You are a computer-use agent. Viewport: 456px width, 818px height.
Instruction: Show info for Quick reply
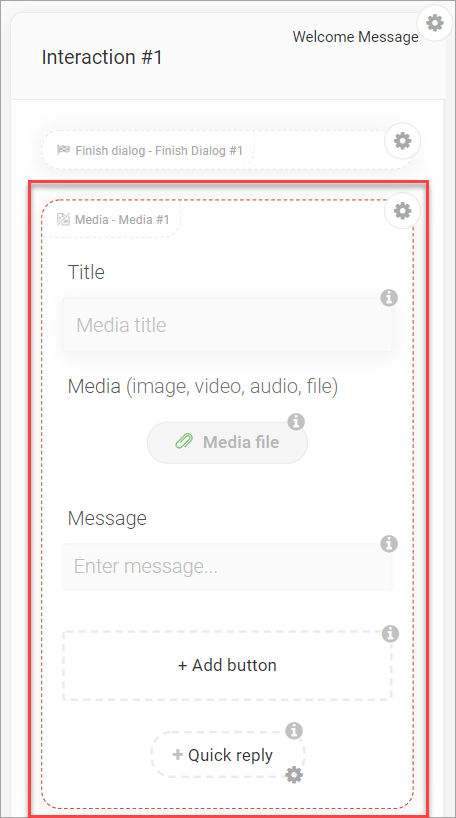coord(294,731)
